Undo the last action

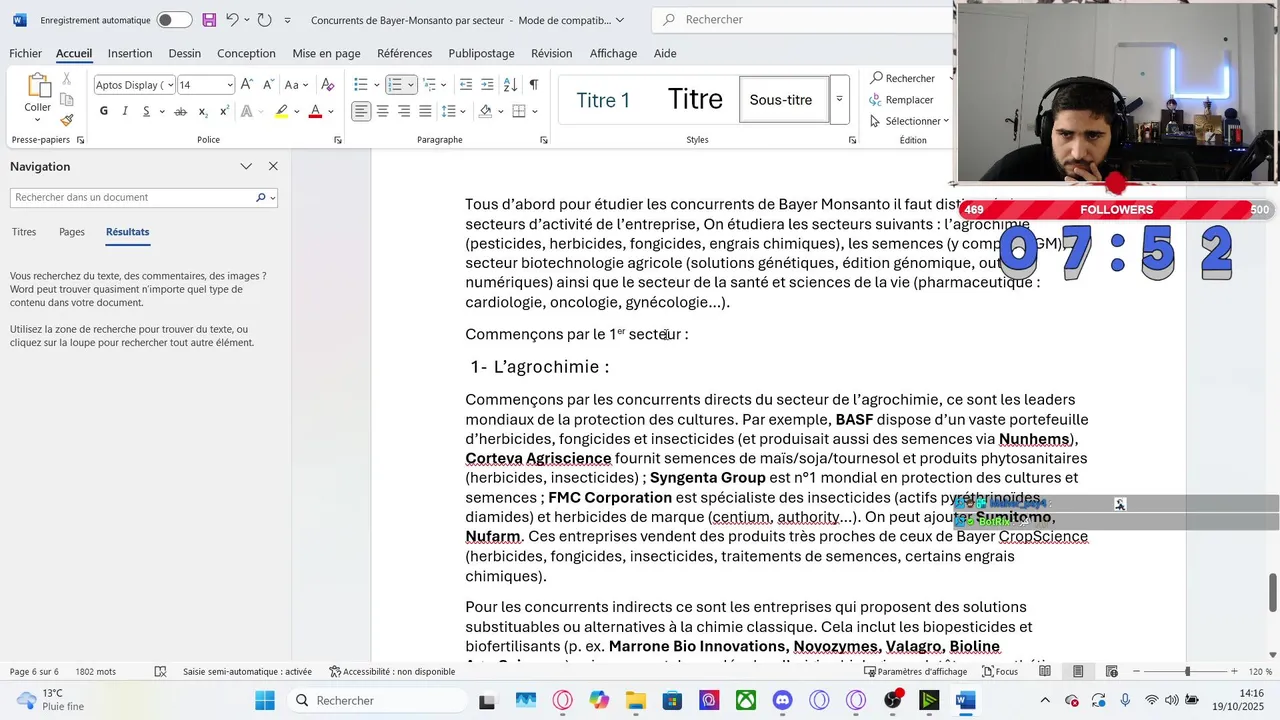233,20
